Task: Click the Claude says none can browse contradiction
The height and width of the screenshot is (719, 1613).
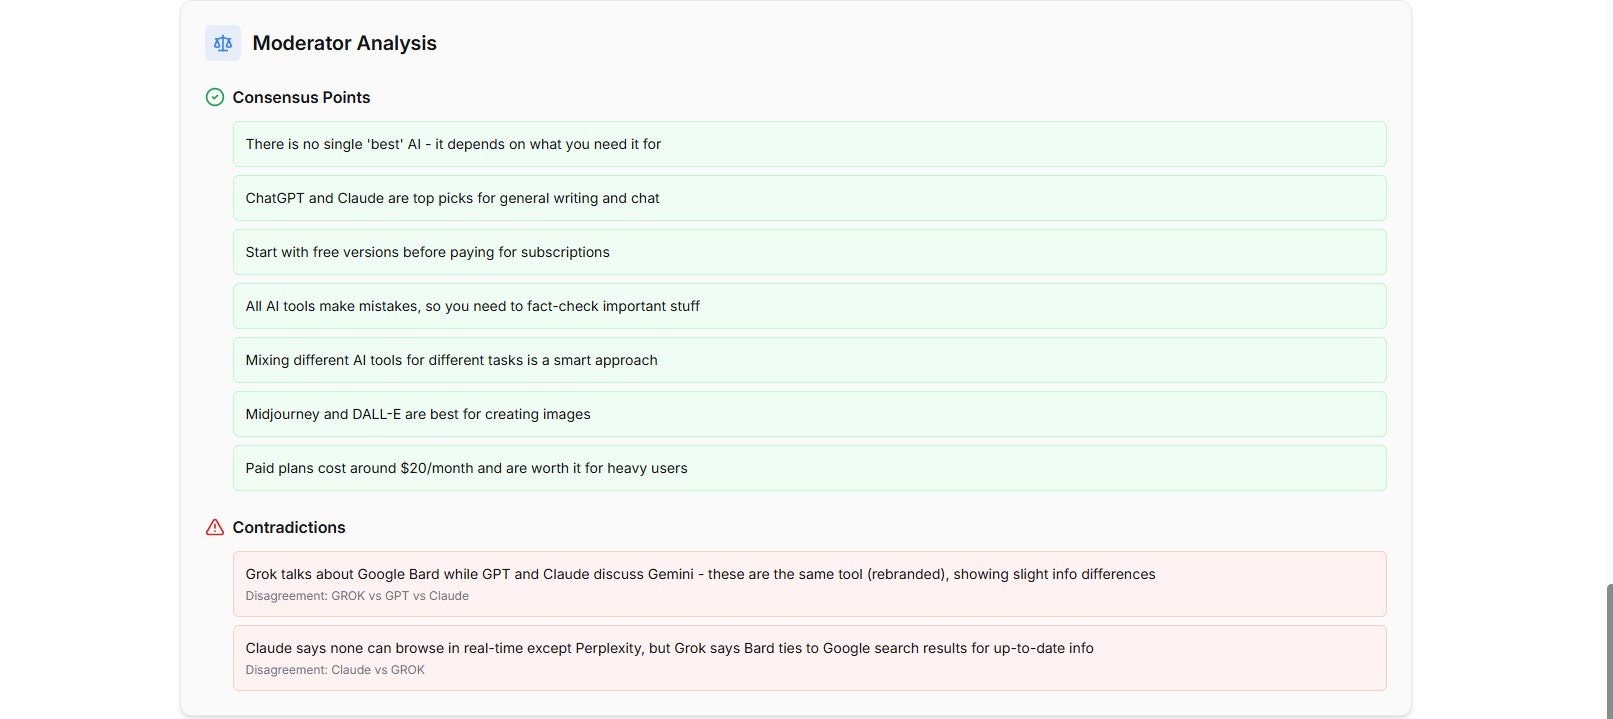Action: click(x=809, y=658)
